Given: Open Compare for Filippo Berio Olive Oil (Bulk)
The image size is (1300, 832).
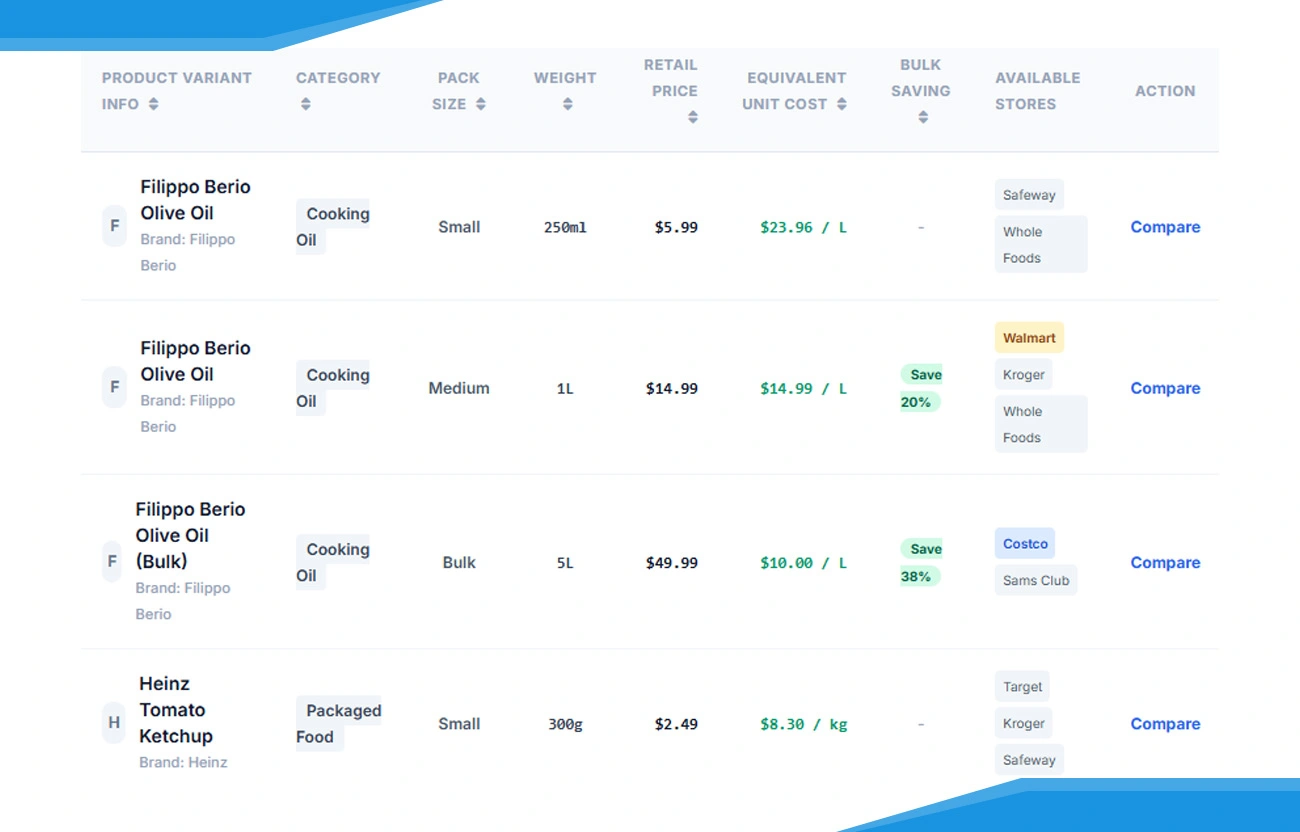Looking at the screenshot, I should 1165,562.
